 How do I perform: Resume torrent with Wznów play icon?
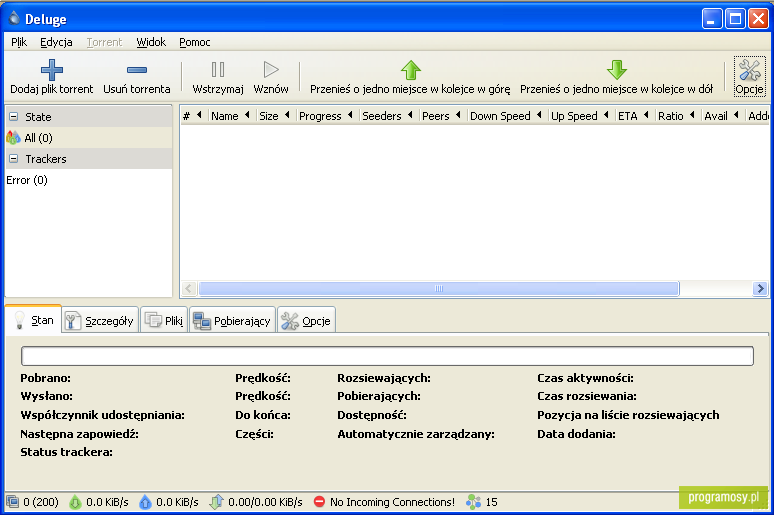(x=271, y=70)
